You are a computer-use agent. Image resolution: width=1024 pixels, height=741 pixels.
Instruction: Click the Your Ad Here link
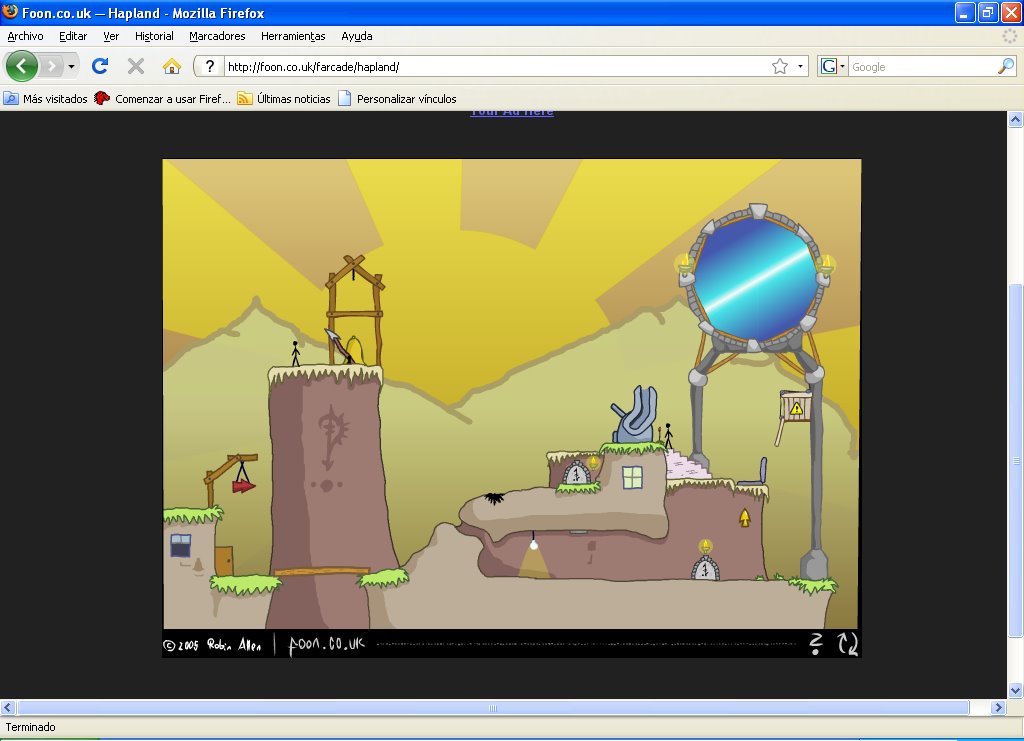coord(512,112)
